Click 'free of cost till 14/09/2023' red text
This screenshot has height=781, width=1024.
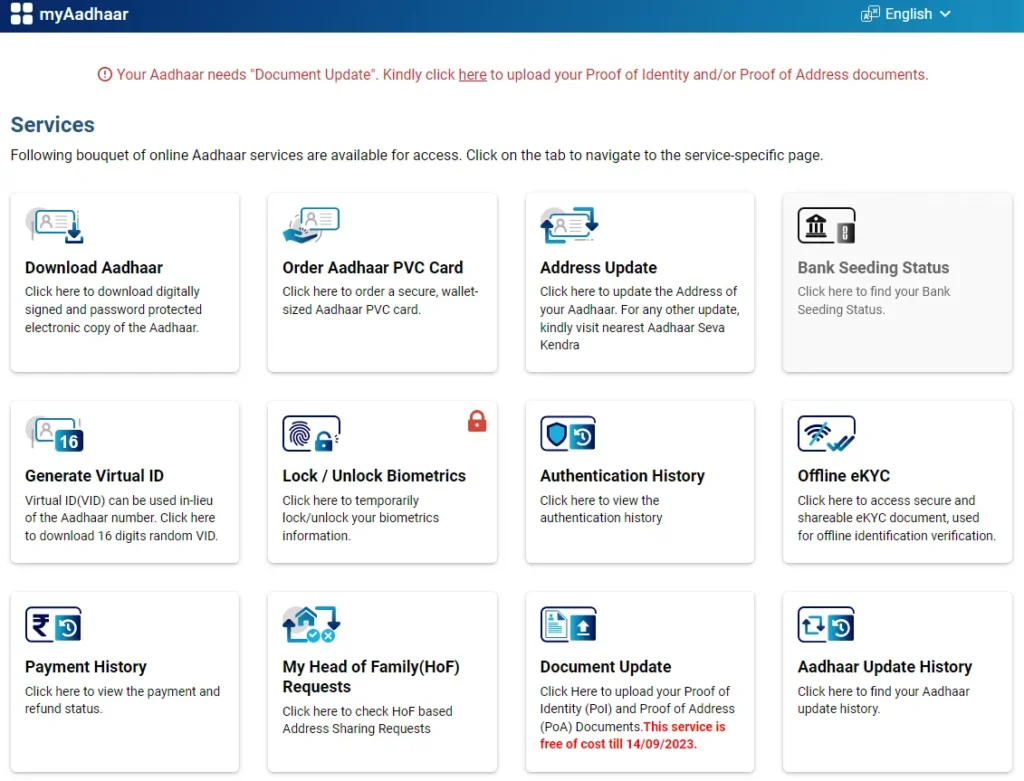(618, 744)
